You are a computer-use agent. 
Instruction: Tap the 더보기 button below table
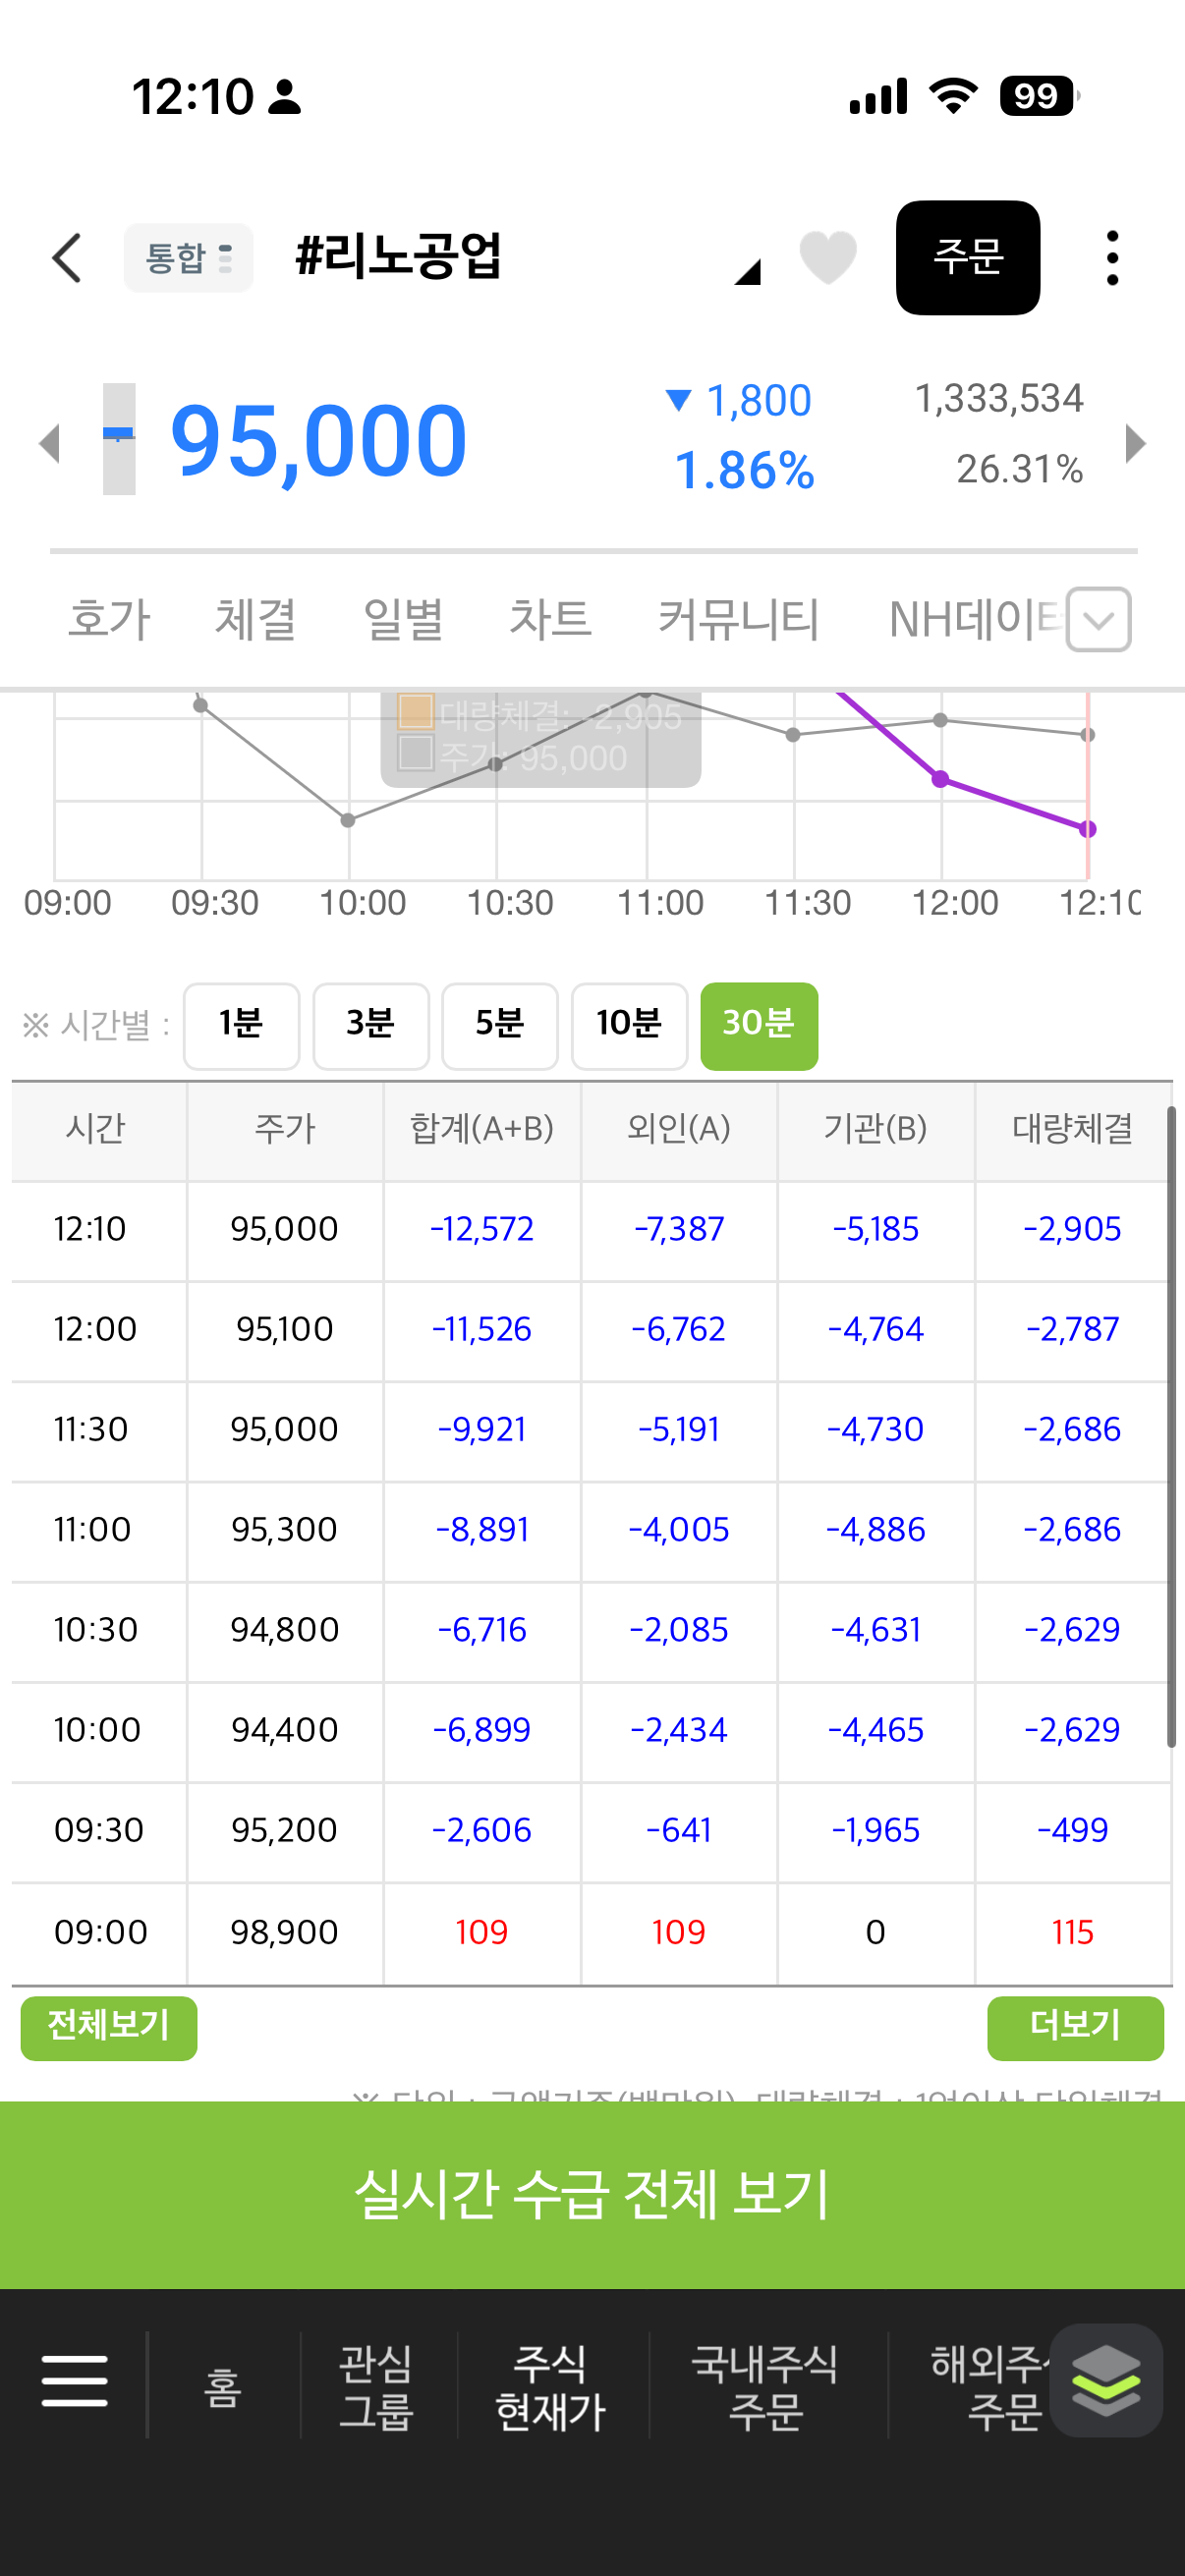pyautogui.click(x=1075, y=2028)
